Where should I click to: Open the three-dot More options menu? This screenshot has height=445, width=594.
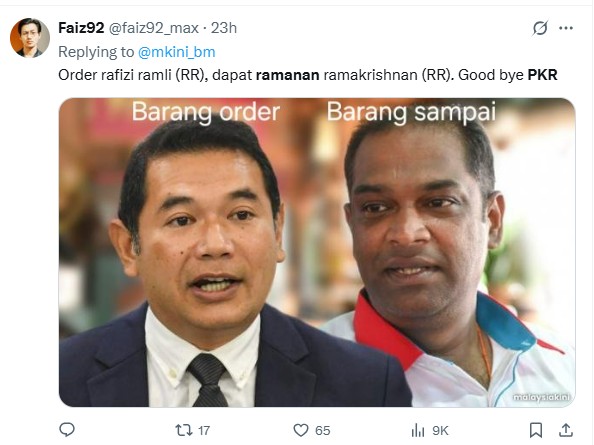[566, 28]
